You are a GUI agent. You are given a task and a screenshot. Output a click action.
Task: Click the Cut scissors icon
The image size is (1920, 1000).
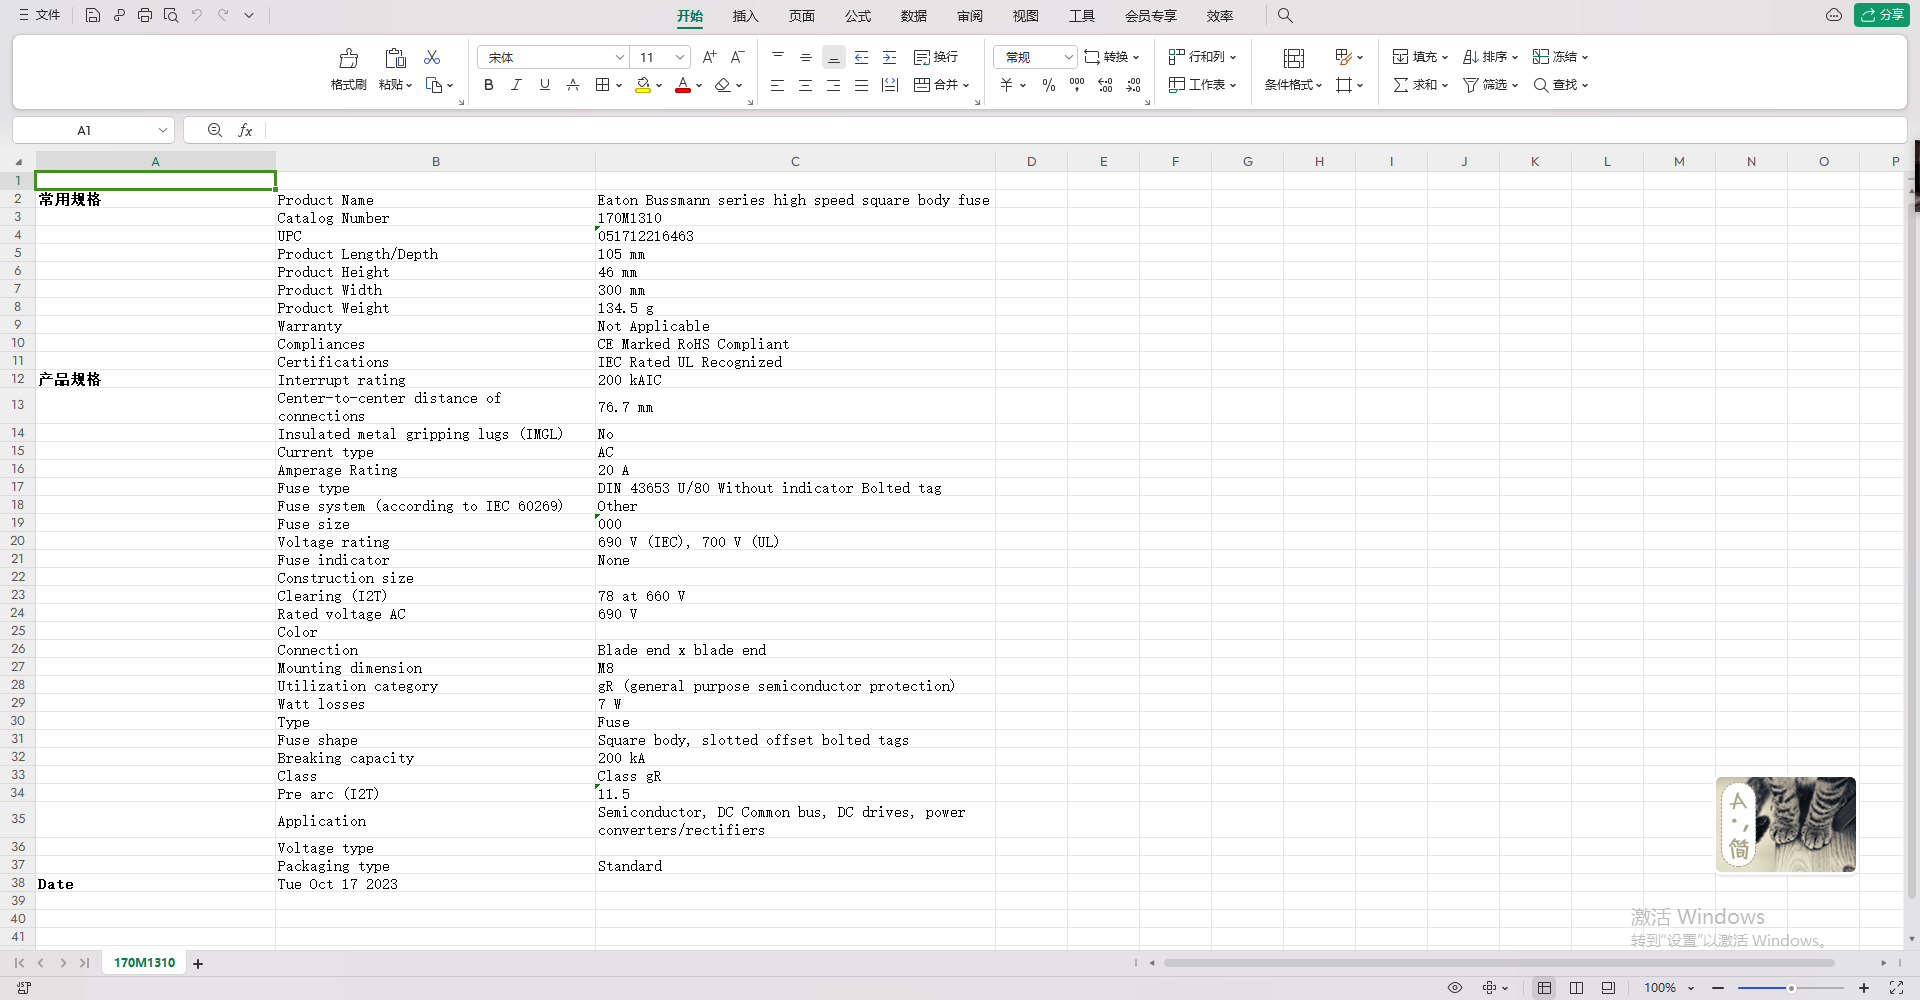tap(432, 57)
